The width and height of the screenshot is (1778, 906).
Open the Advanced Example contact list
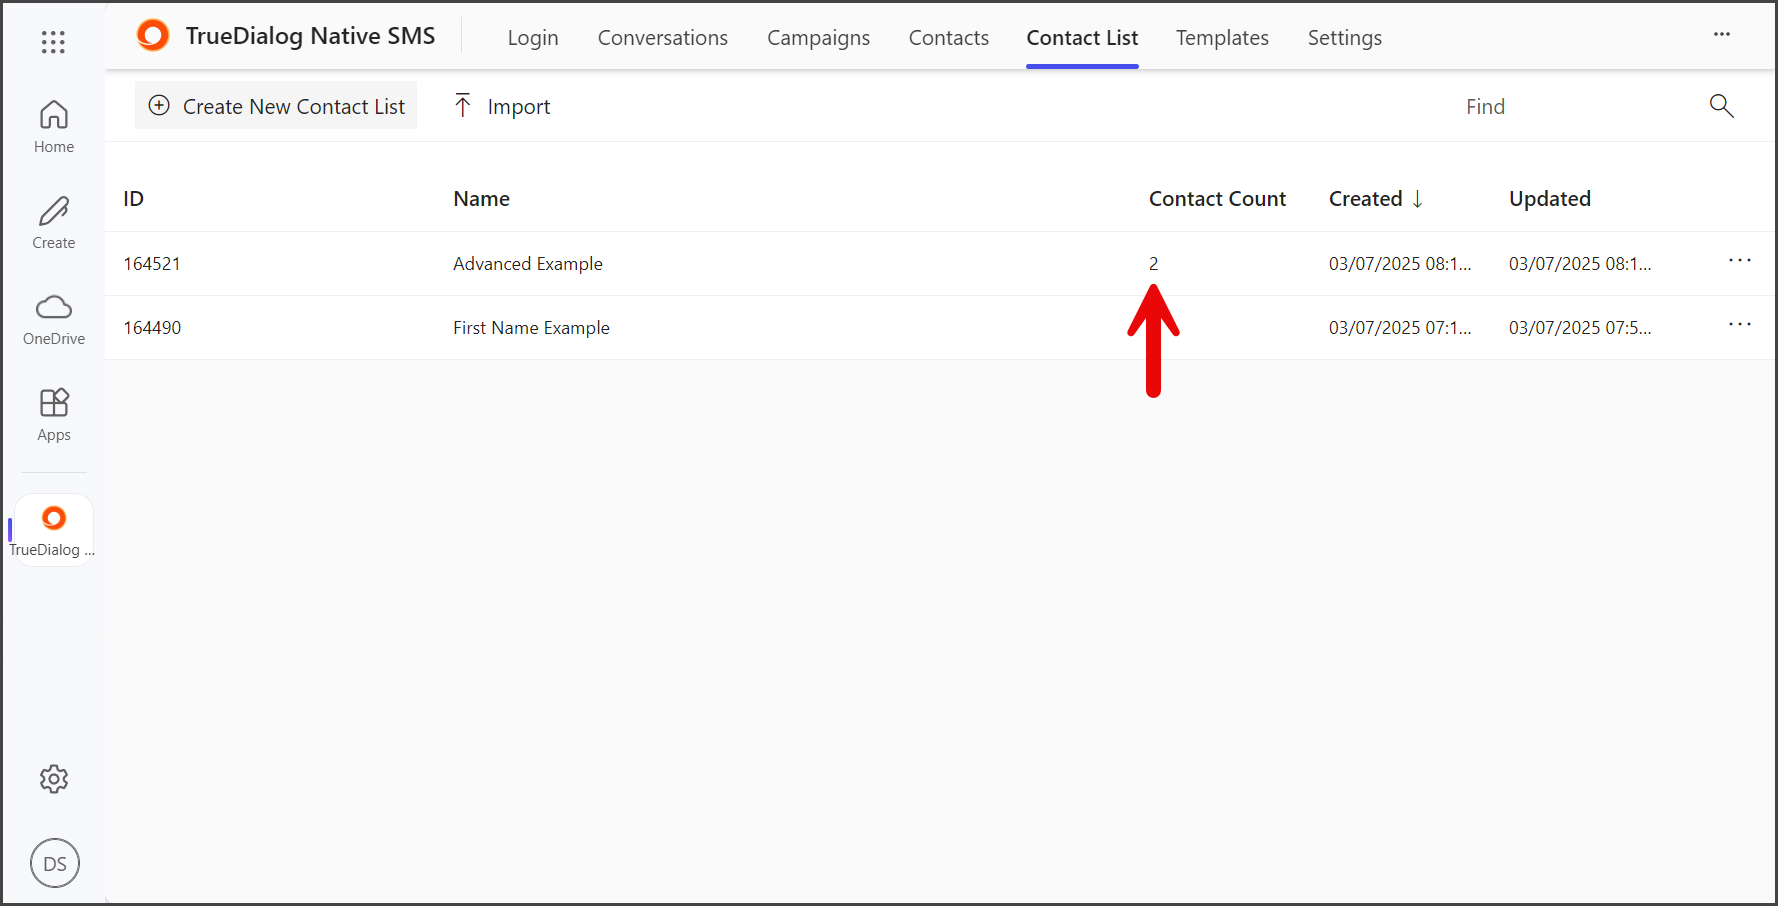[528, 264]
